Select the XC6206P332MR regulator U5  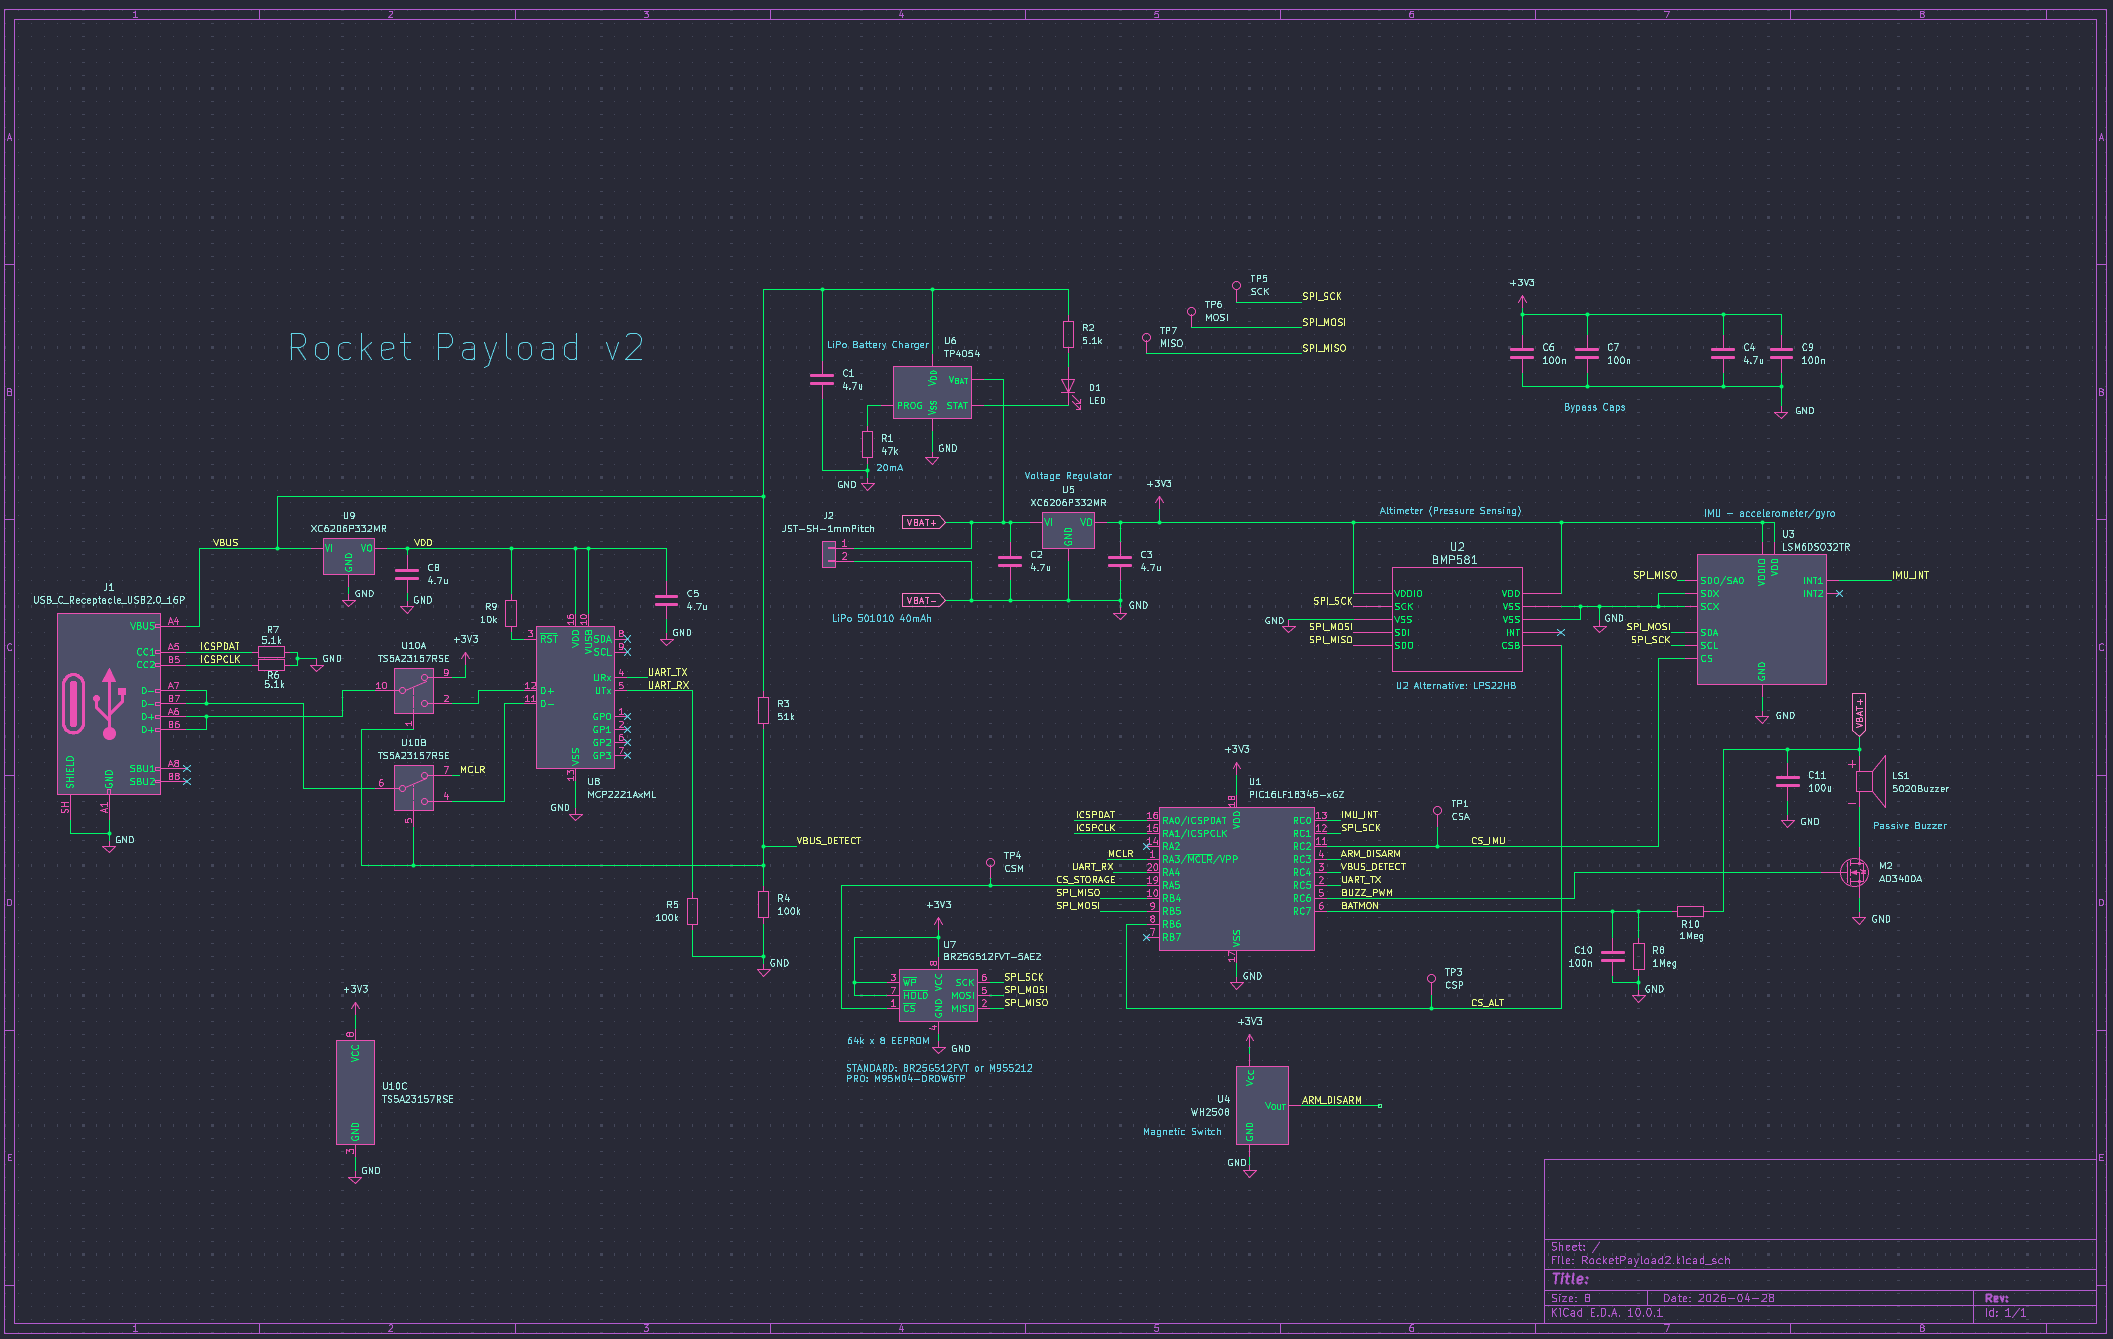(1068, 530)
